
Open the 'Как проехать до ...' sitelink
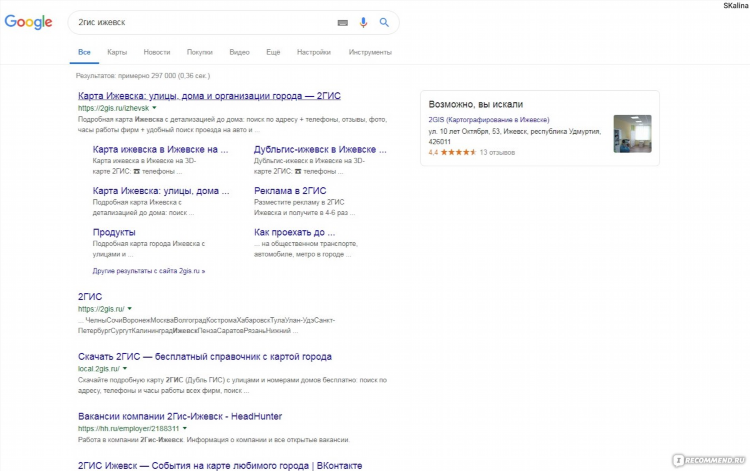coord(294,232)
